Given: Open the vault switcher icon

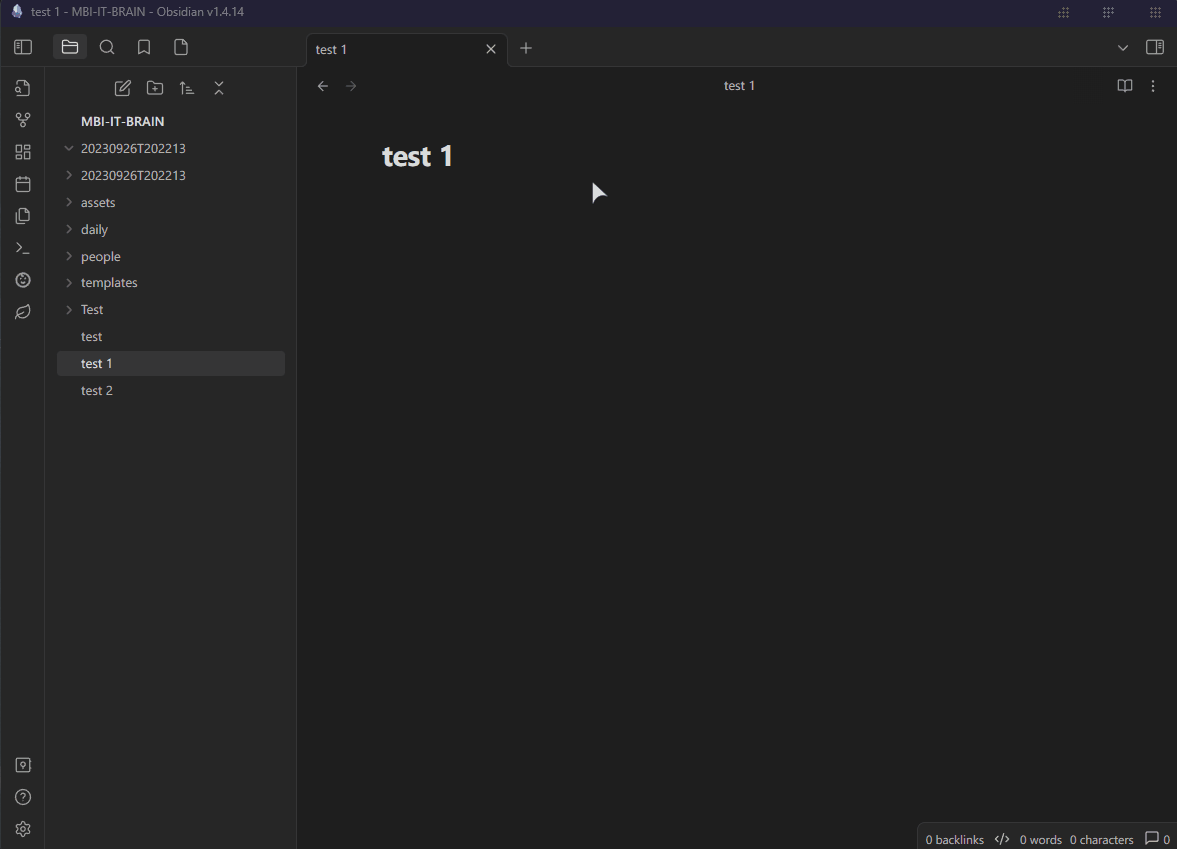Looking at the screenshot, I should tap(23, 765).
